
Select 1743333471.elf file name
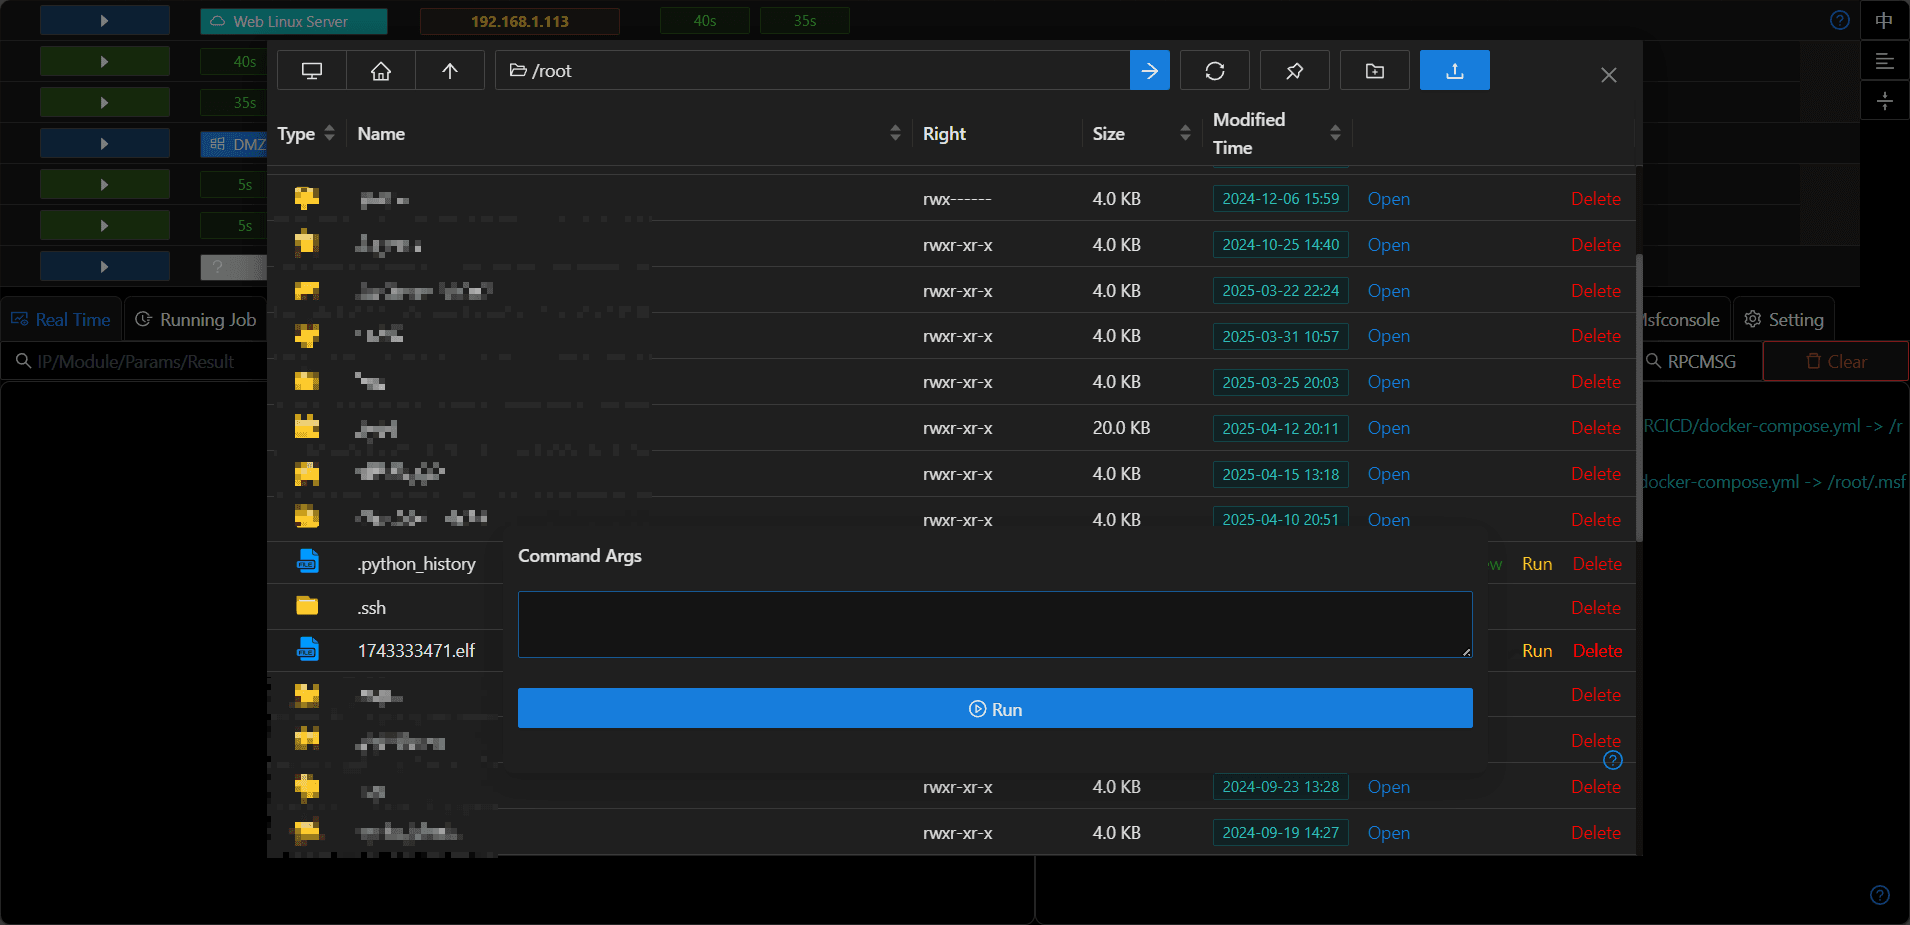(416, 651)
